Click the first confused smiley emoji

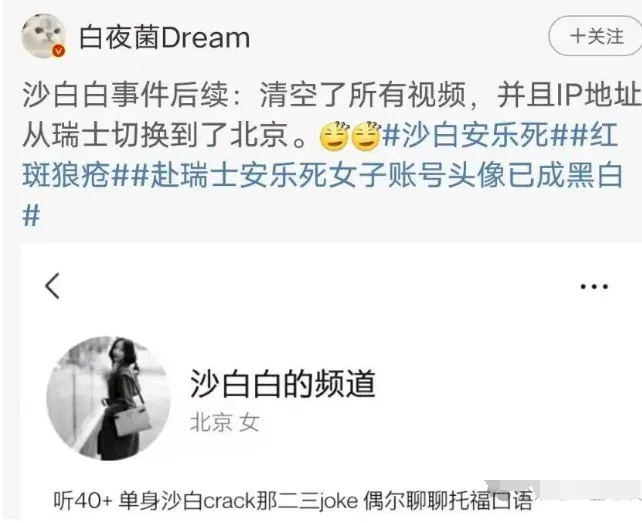[x=334, y=136]
